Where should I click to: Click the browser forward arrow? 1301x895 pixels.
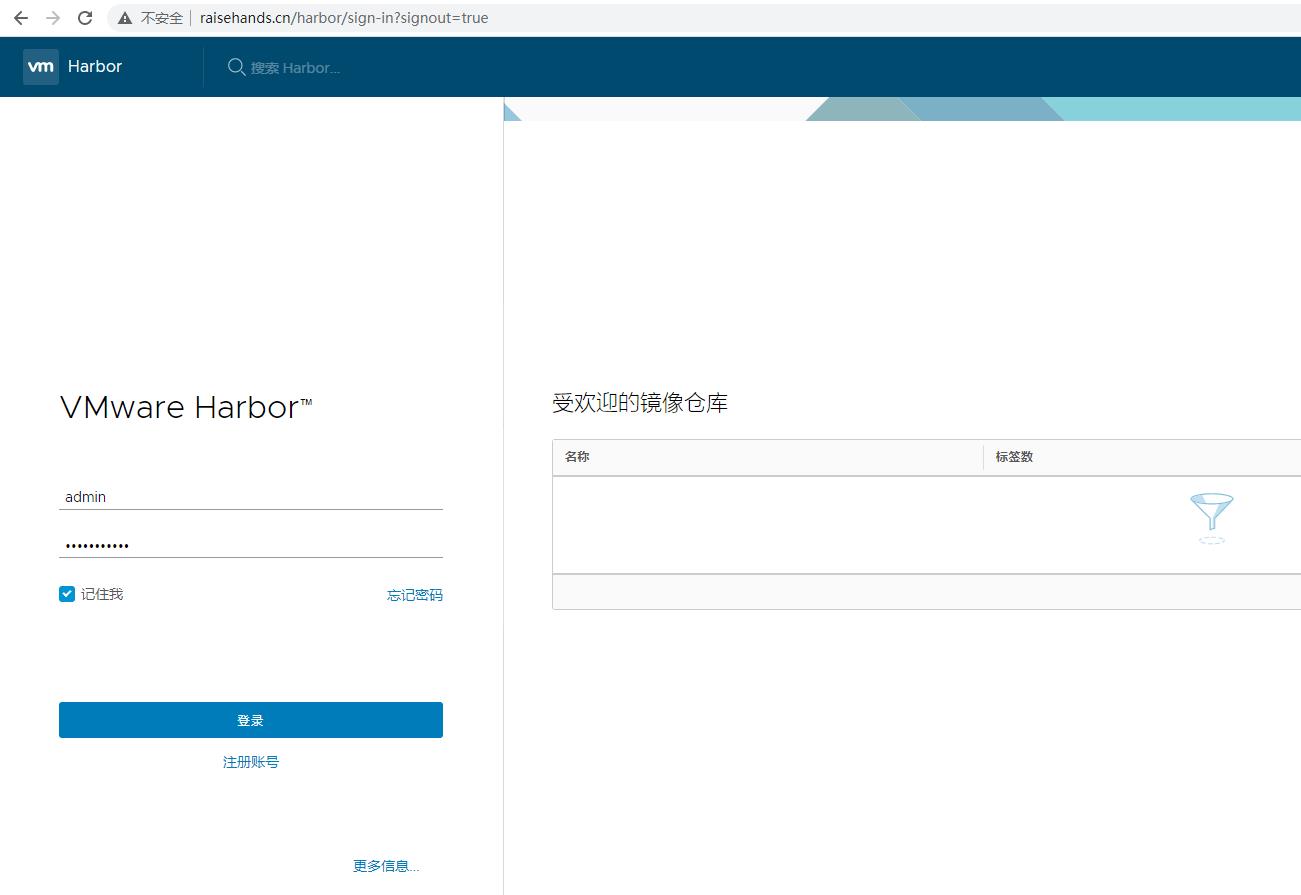coord(53,18)
